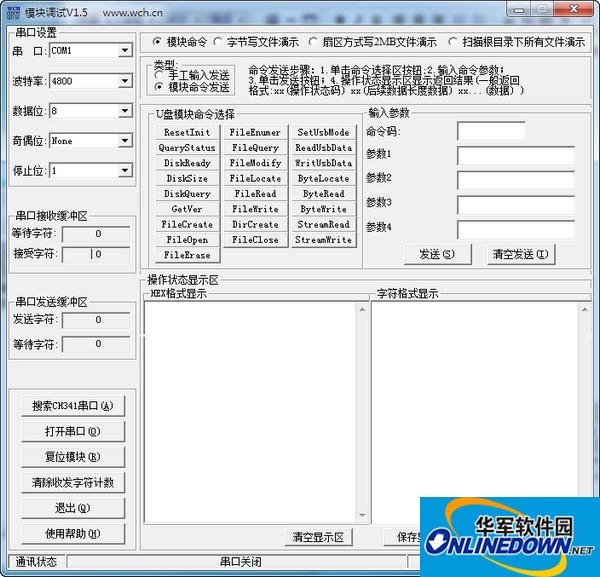This screenshot has width=600, height=577.
Task: Focus the 参数1 input field
Action: [x=515, y=156]
